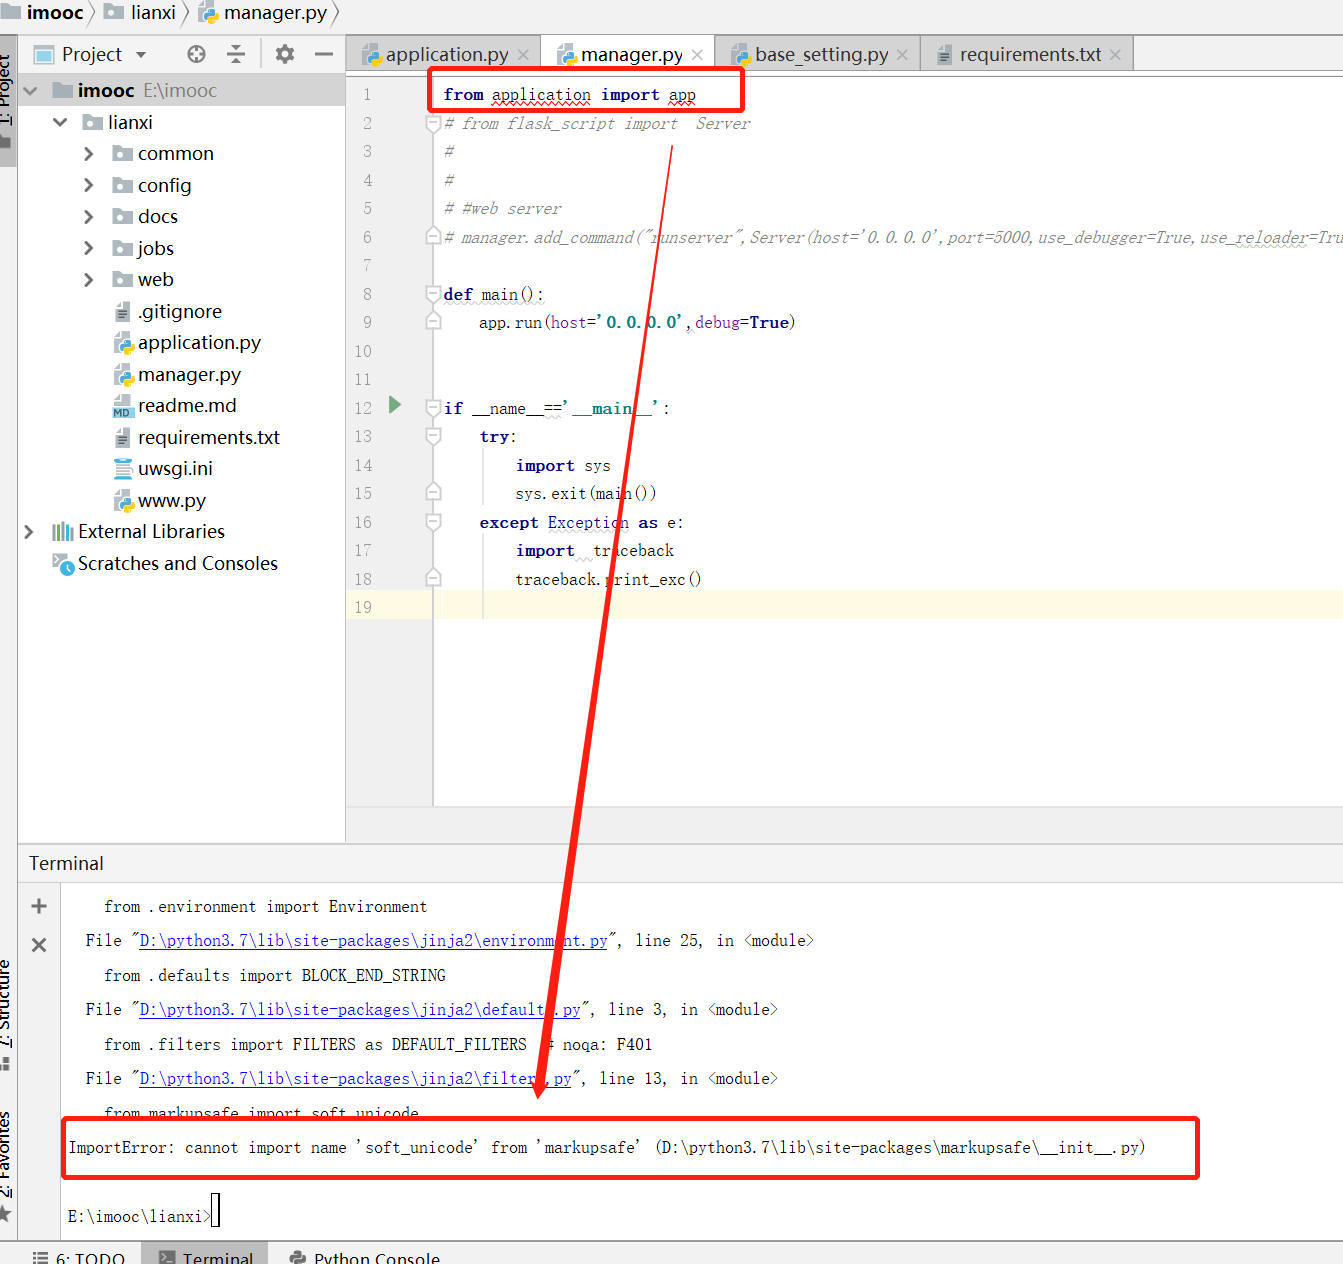Open jinja2 environment.py traceback link

pos(373,941)
